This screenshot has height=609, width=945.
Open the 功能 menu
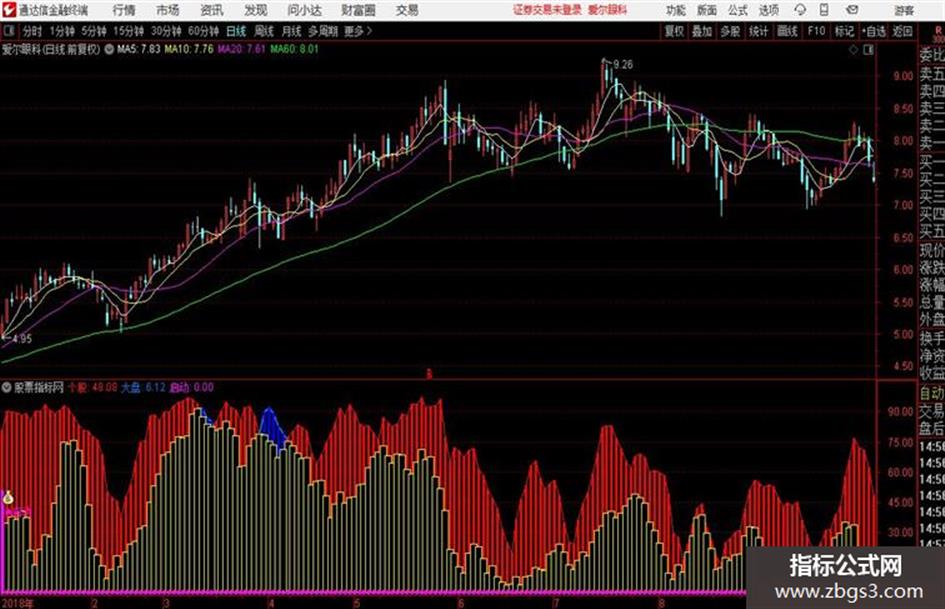(x=676, y=10)
